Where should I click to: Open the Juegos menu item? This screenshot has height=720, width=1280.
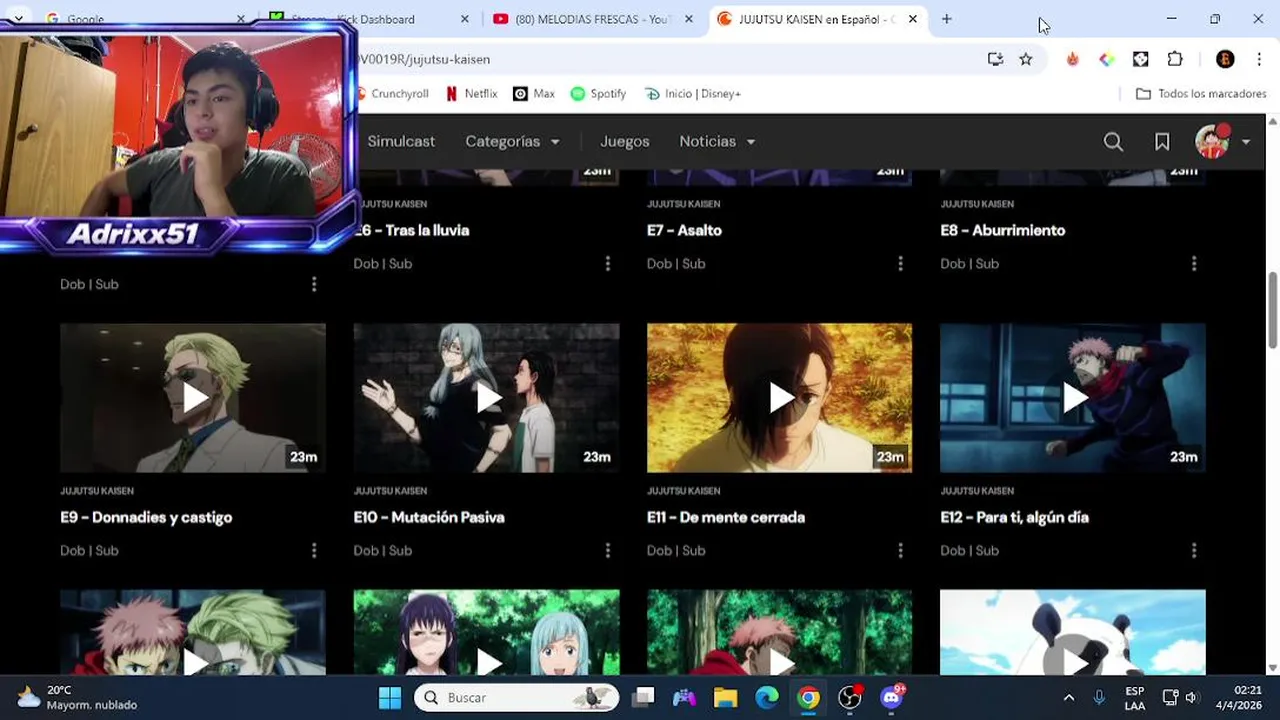(x=625, y=142)
